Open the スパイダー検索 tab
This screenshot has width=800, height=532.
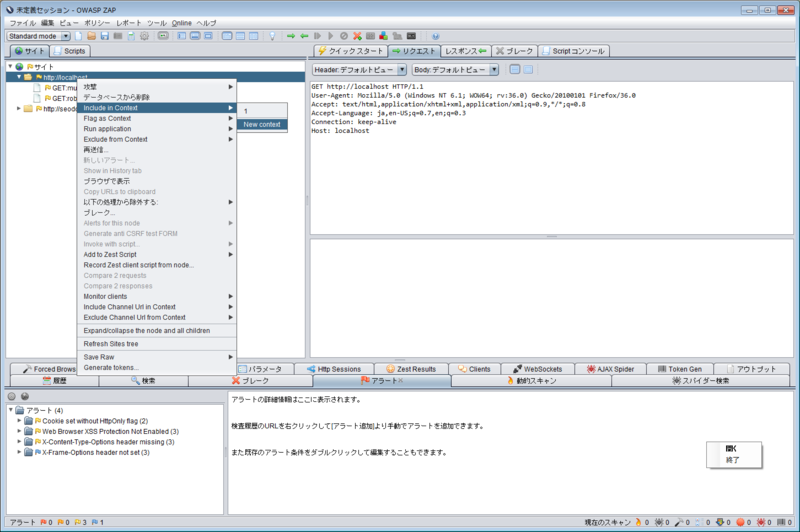(701, 381)
